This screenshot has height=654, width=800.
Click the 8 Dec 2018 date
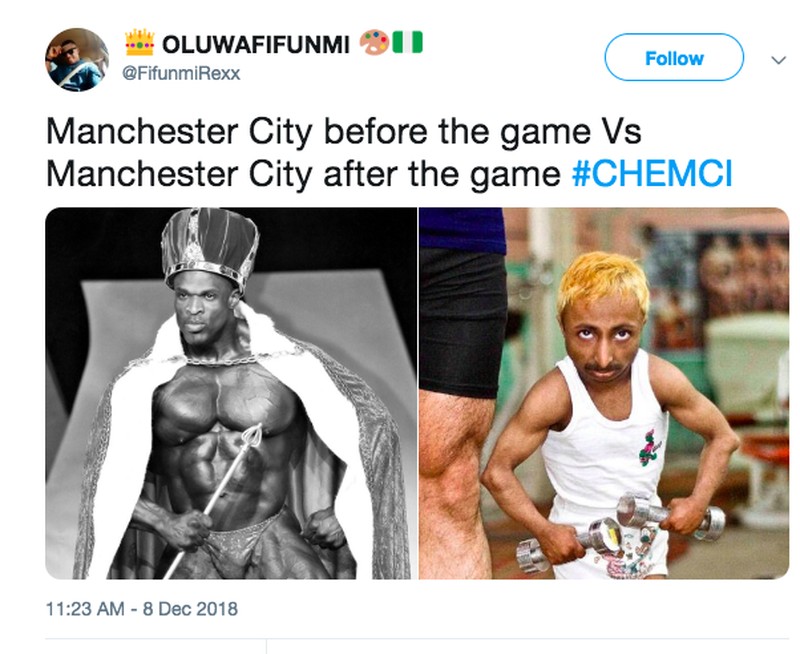(x=190, y=609)
